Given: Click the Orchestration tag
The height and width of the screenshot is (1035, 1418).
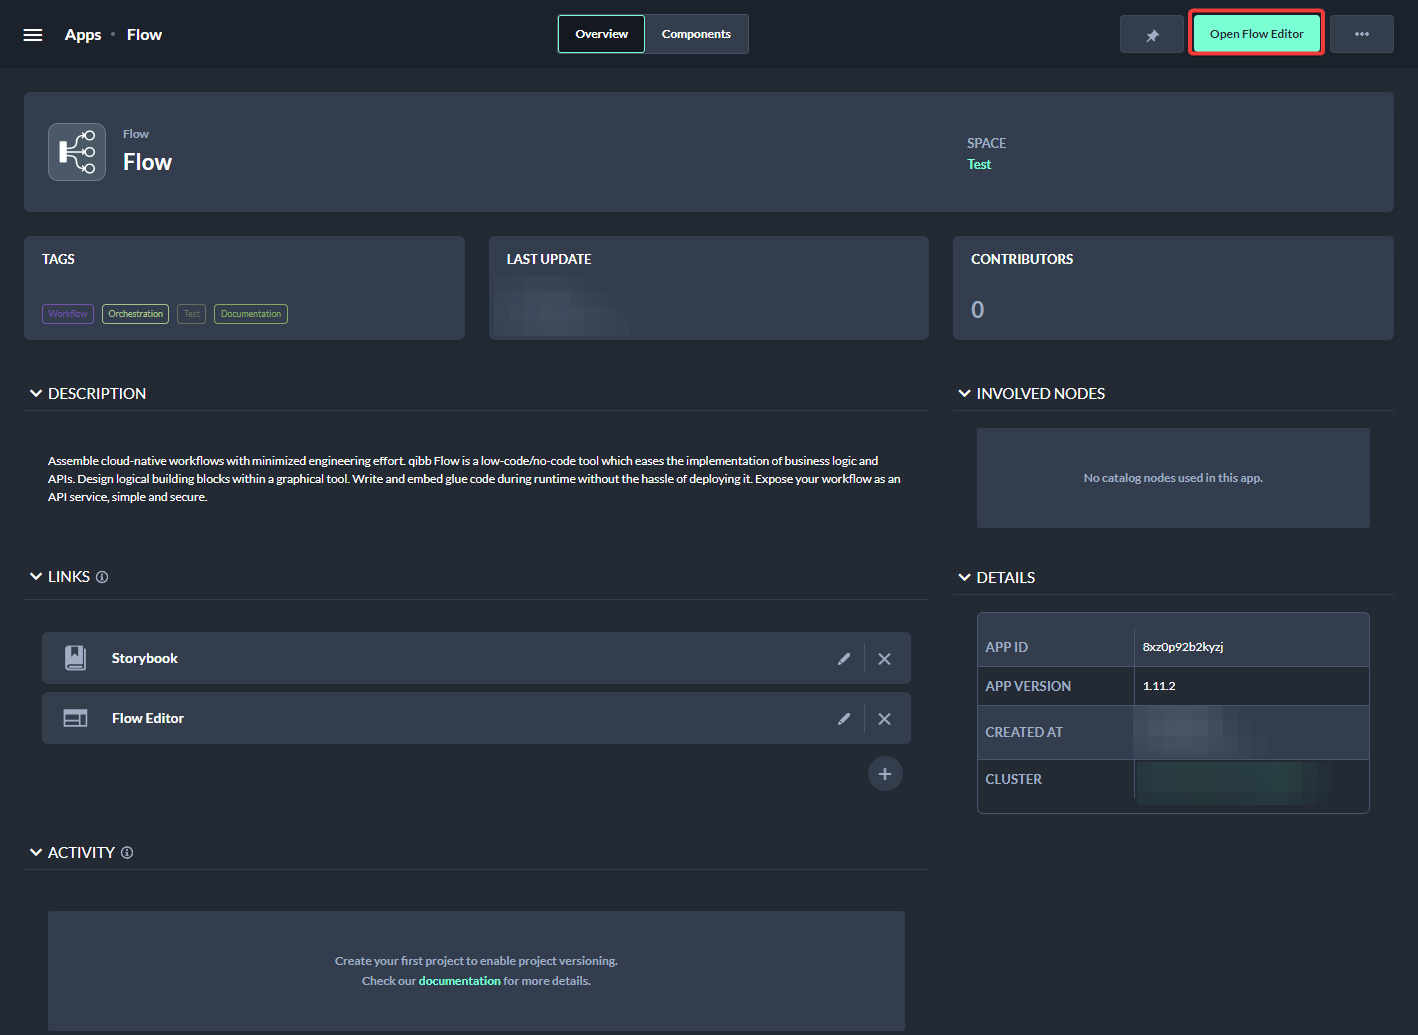Looking at the screenshot, I should point(135,314).
